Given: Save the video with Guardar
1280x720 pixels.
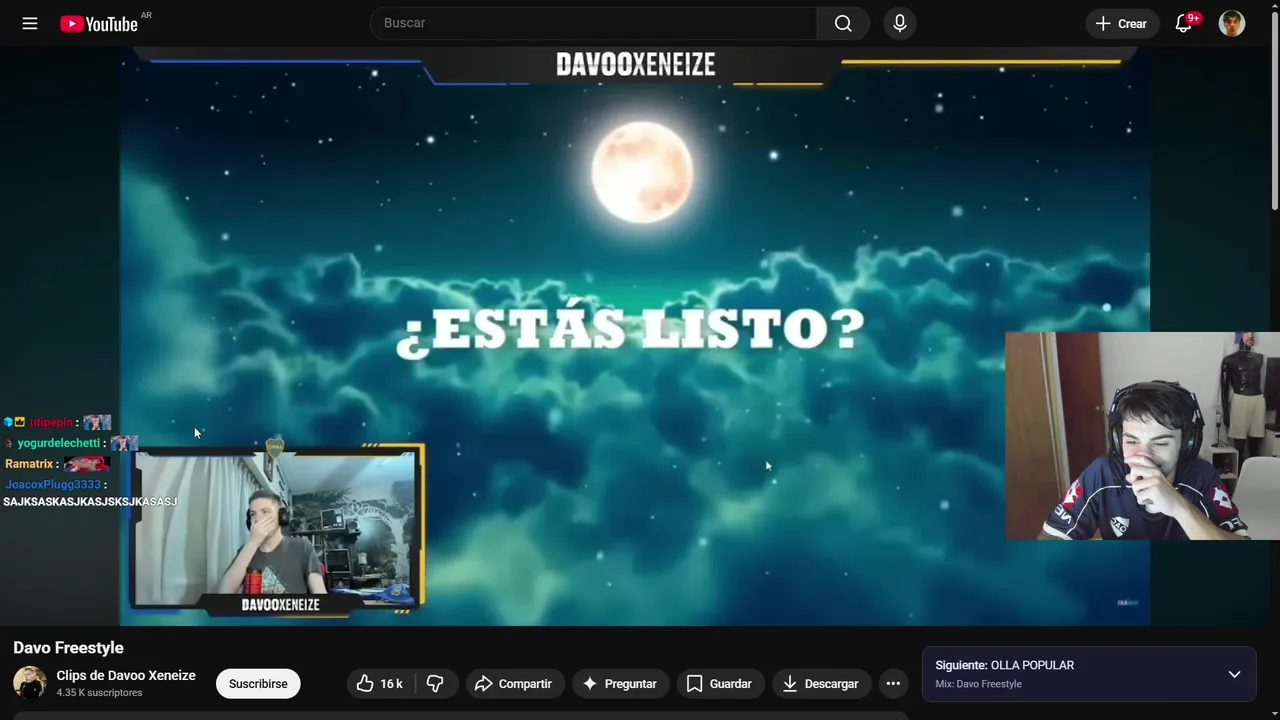Looking at the screenshot, I should click(x=720, y=684).
